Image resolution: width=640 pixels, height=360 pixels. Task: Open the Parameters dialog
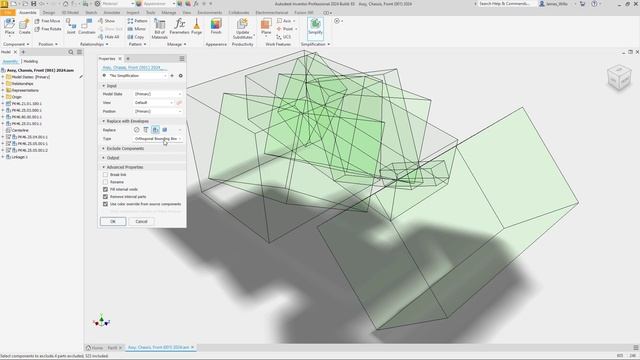tap(180, 27)
